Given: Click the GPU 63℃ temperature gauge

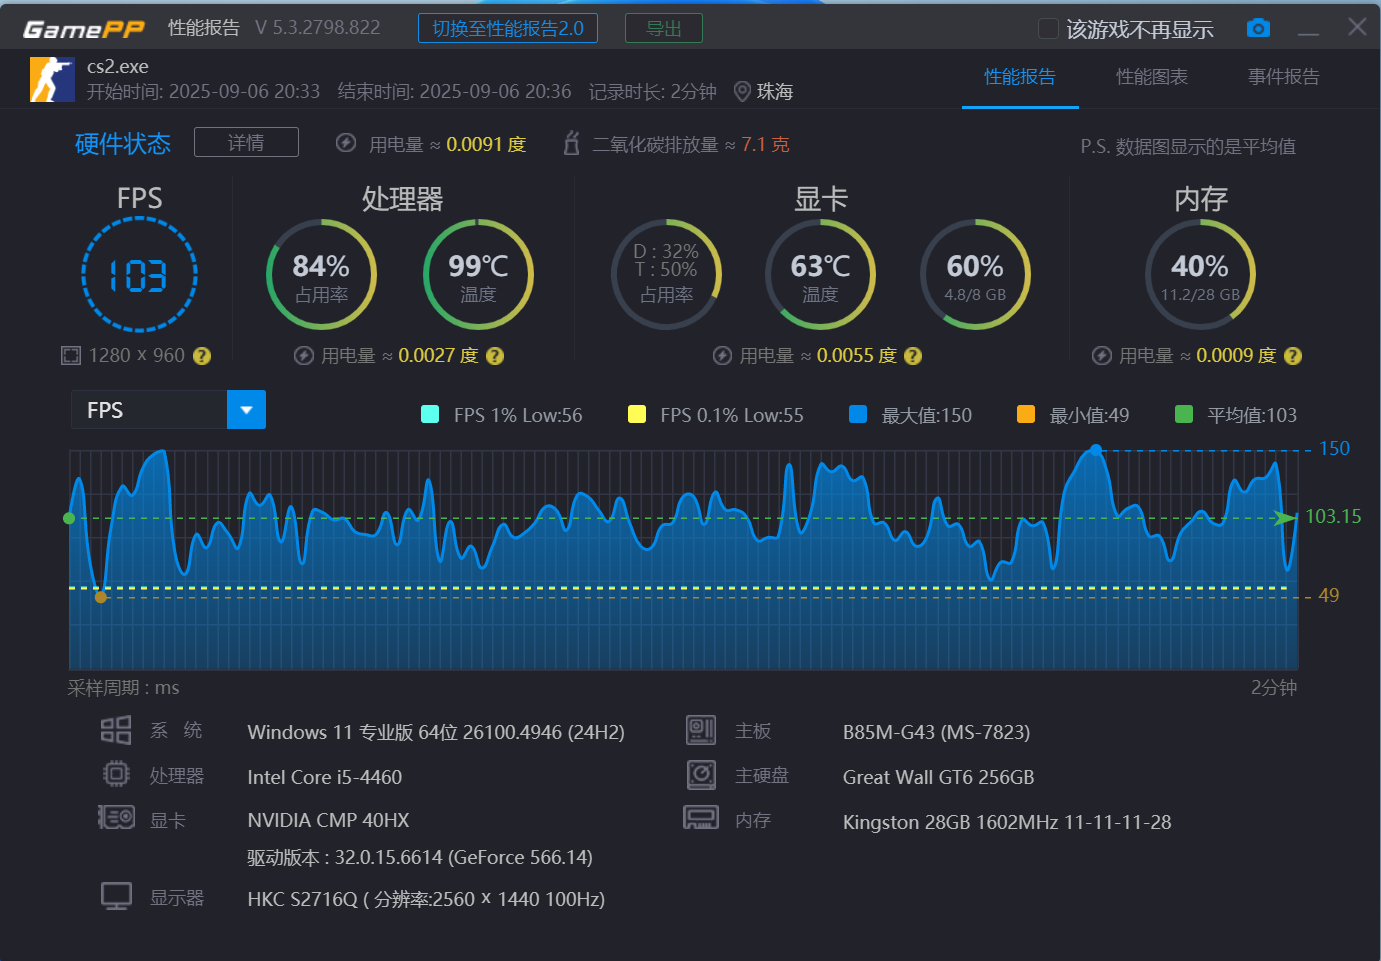Looking at the screenshot, I should [x=820, y=274].
